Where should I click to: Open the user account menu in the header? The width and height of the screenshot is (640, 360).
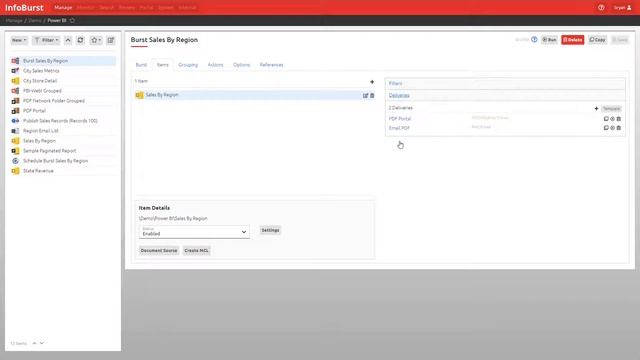click(623, 7)
